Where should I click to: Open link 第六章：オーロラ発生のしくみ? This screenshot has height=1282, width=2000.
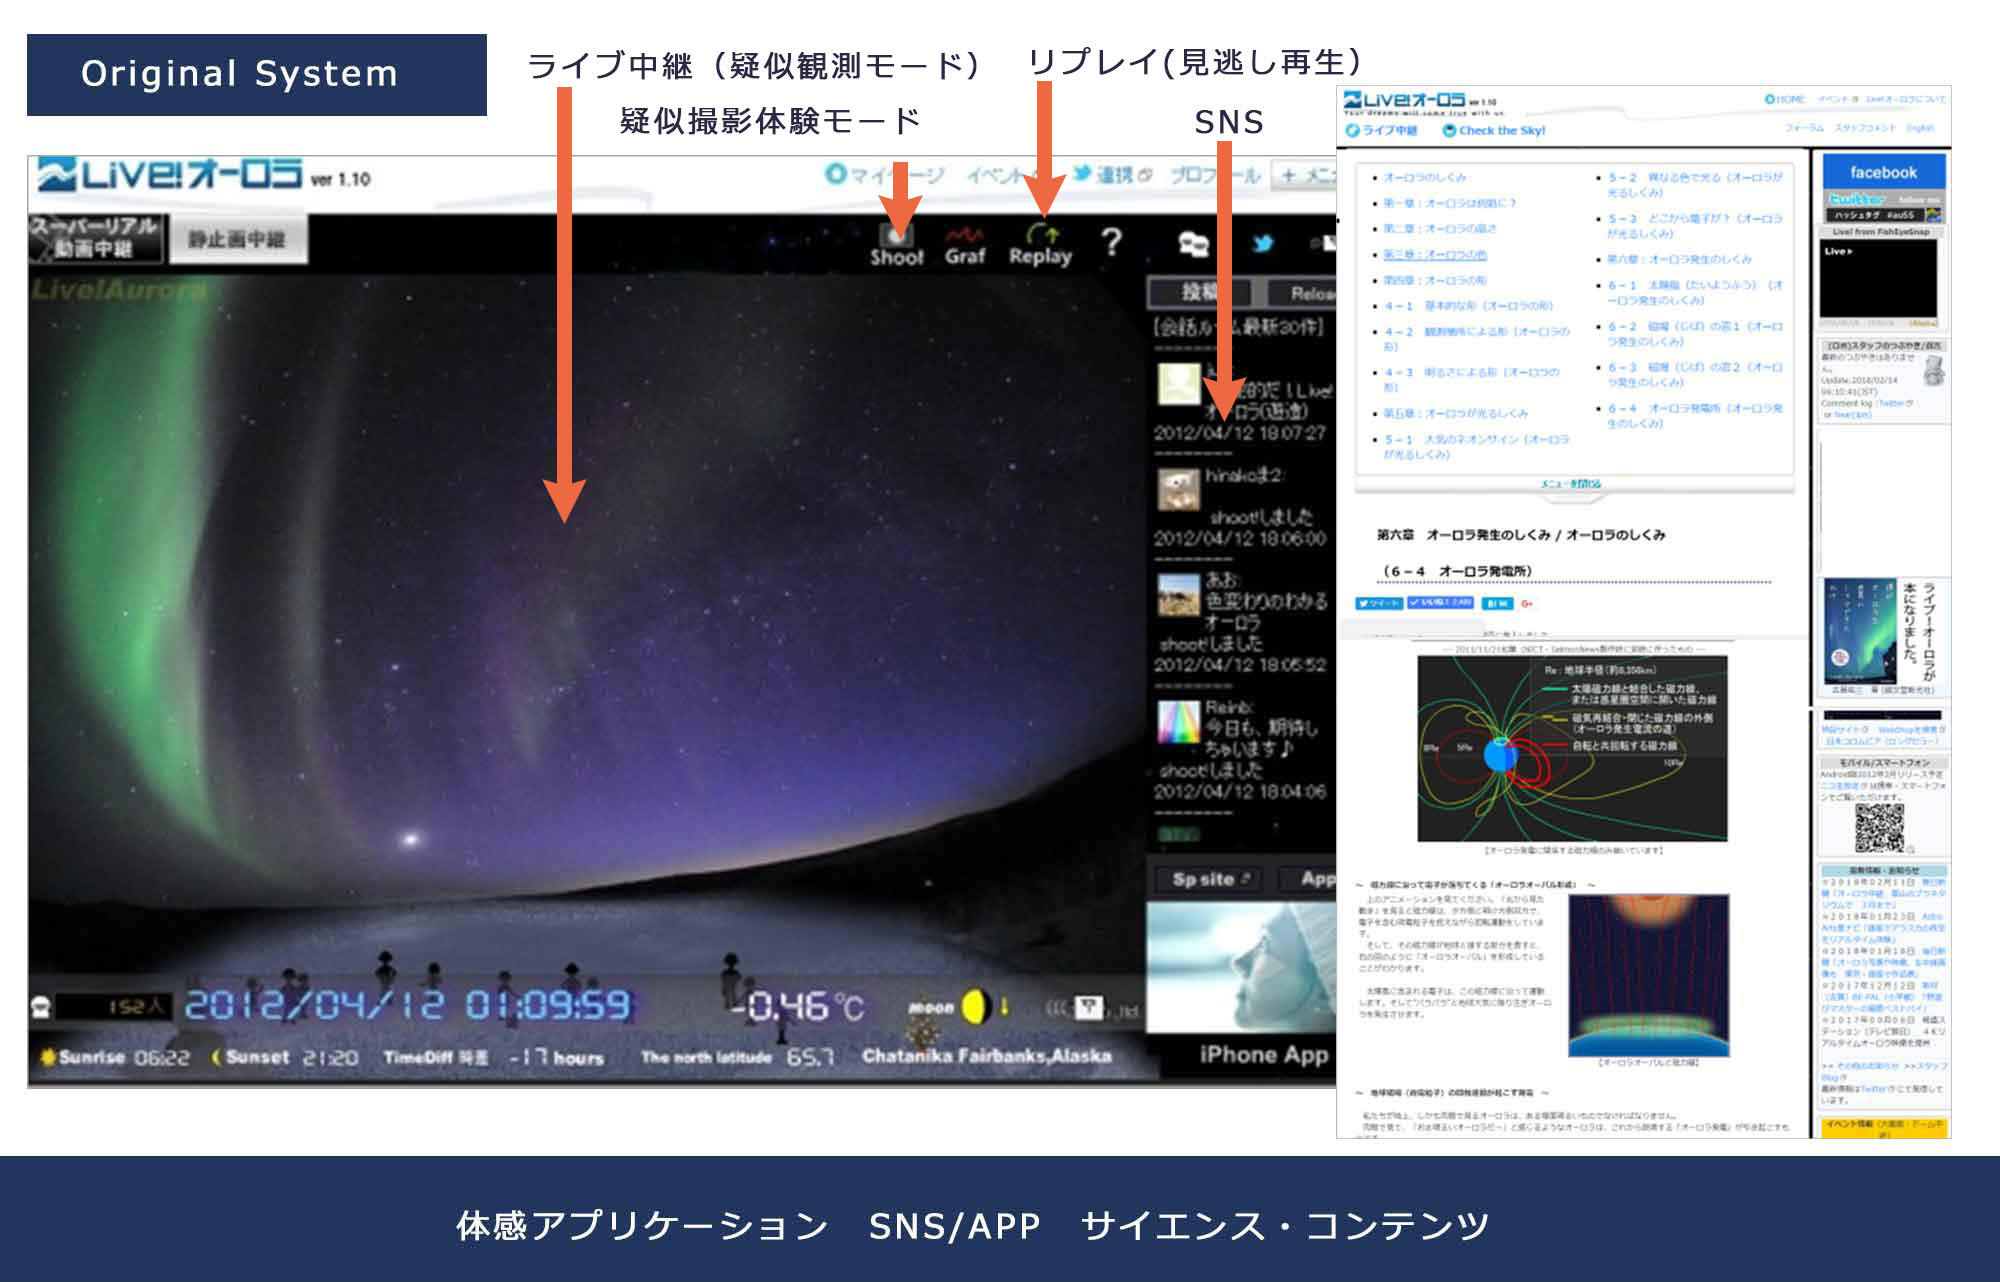[x=1679, y=259]
